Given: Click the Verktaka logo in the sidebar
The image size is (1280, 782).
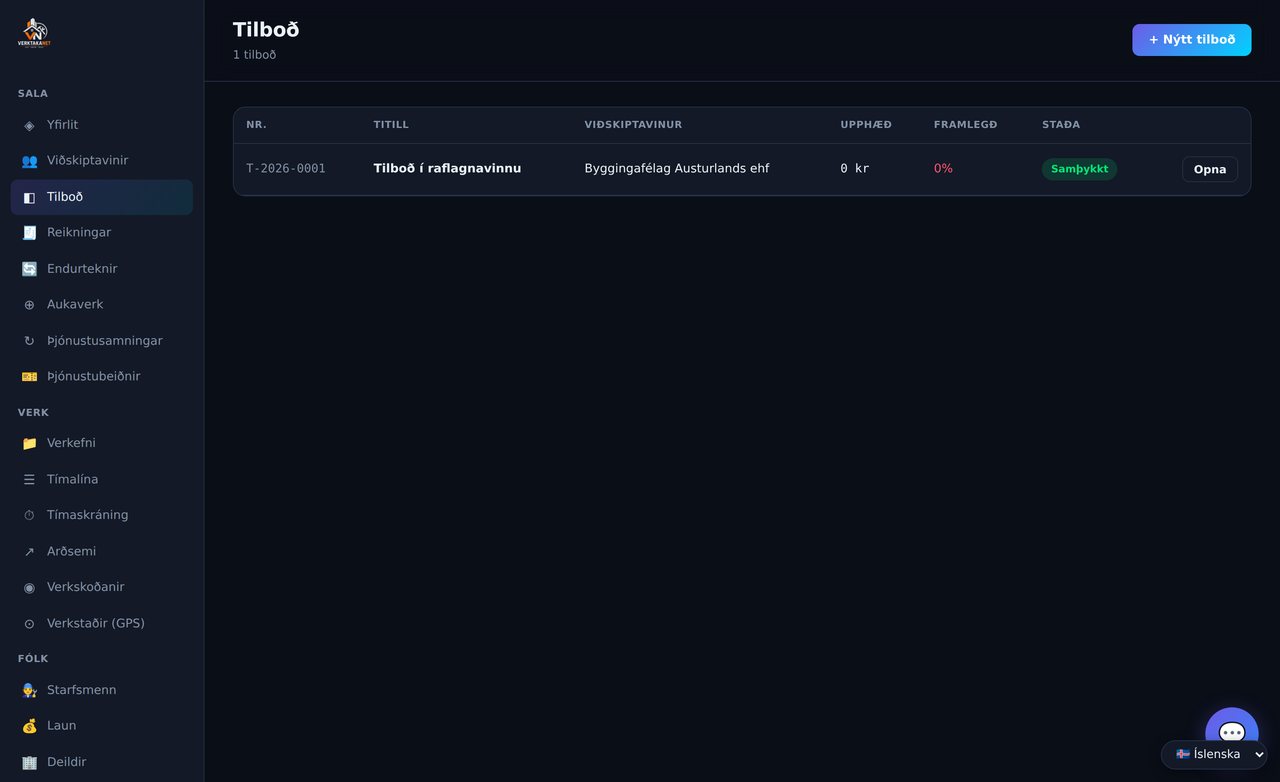Looking at the screenshot, I should (x=34, y=33).
